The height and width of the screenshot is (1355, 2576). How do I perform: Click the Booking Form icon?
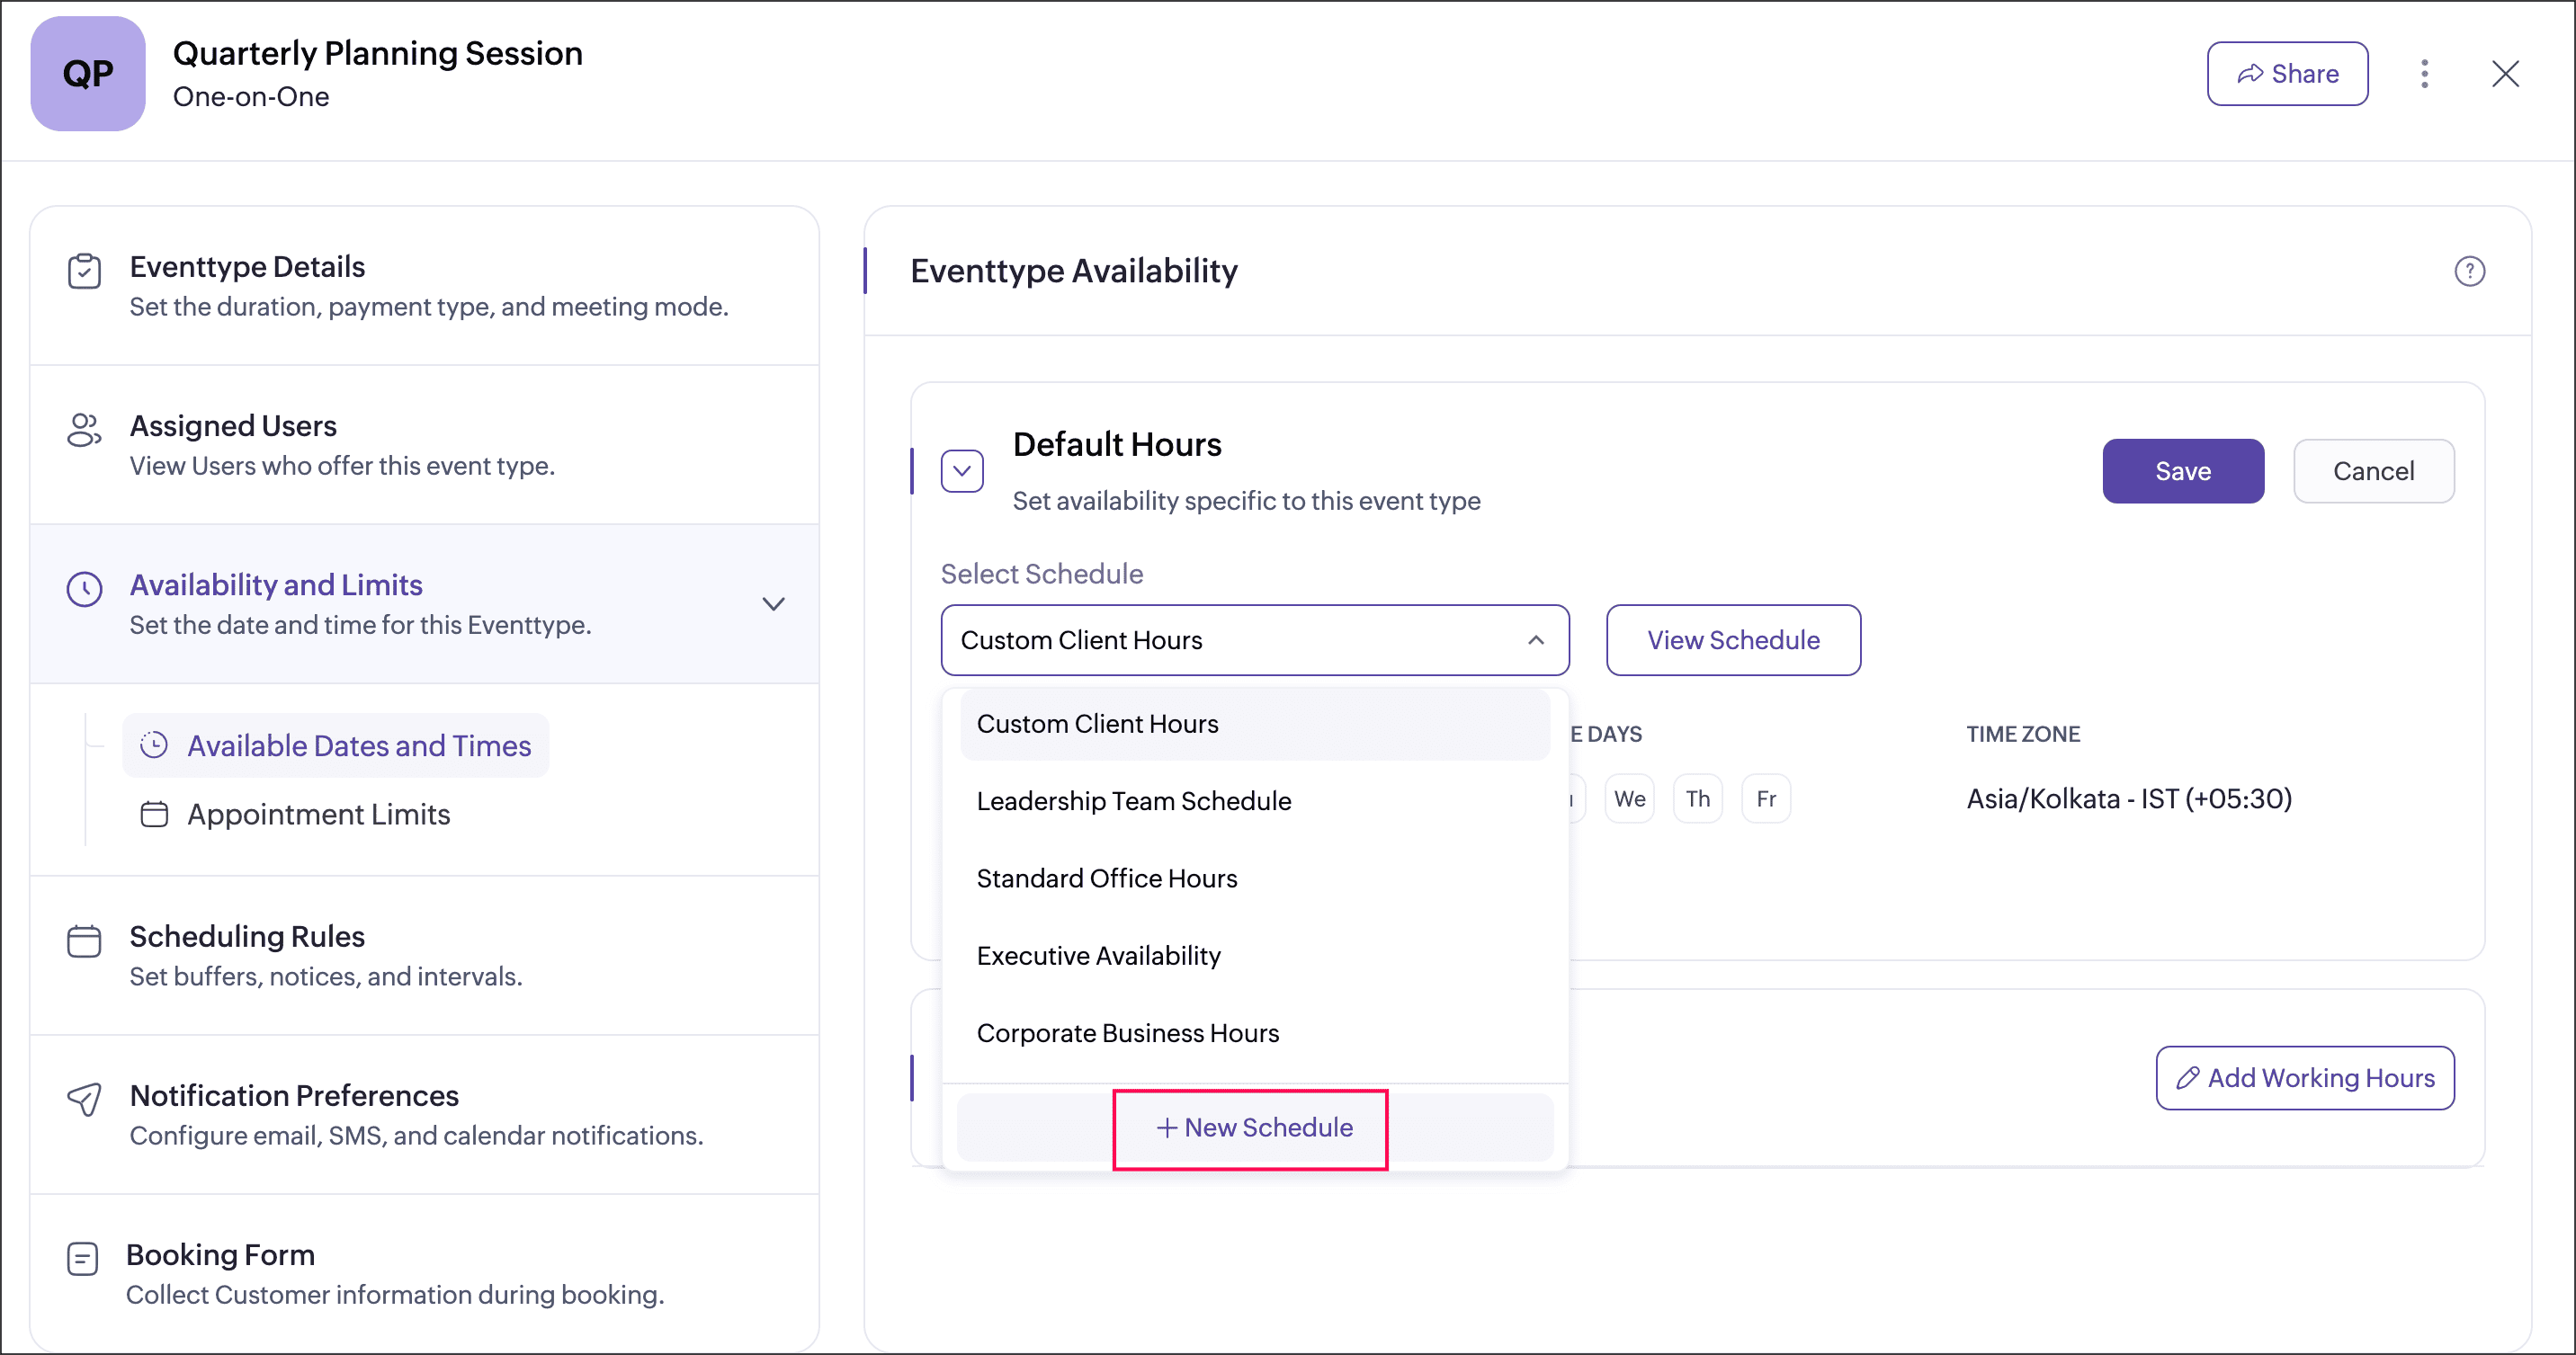pos(82,1258)
